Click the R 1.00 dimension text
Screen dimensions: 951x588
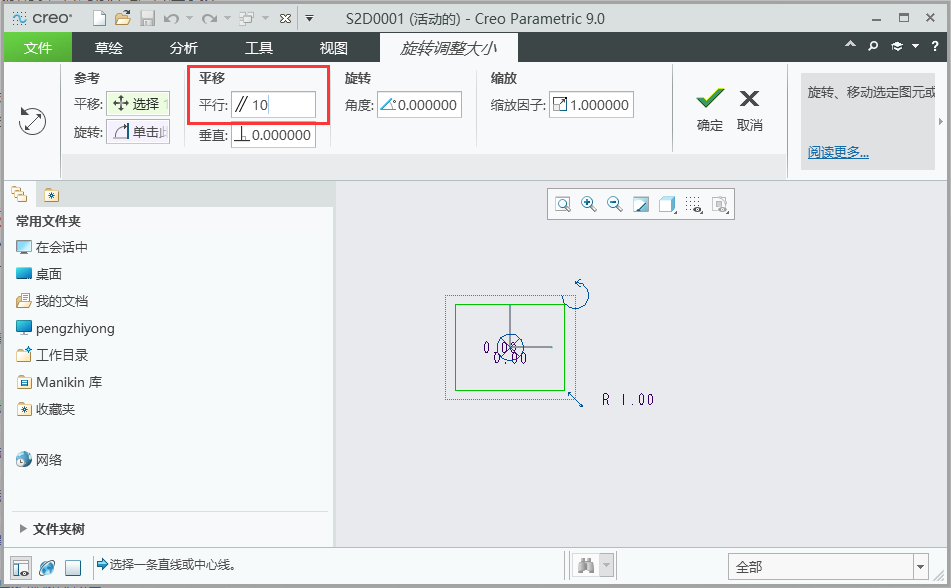[628, 399]
